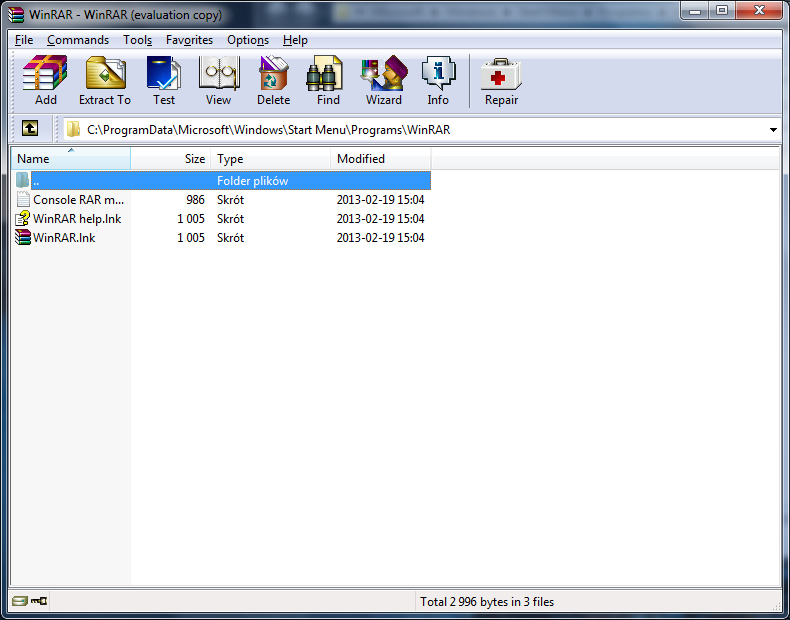Screen dimensions: 790x620
Task: Select the 'WinRAR.lnk' file name
Action: (64, 238)
